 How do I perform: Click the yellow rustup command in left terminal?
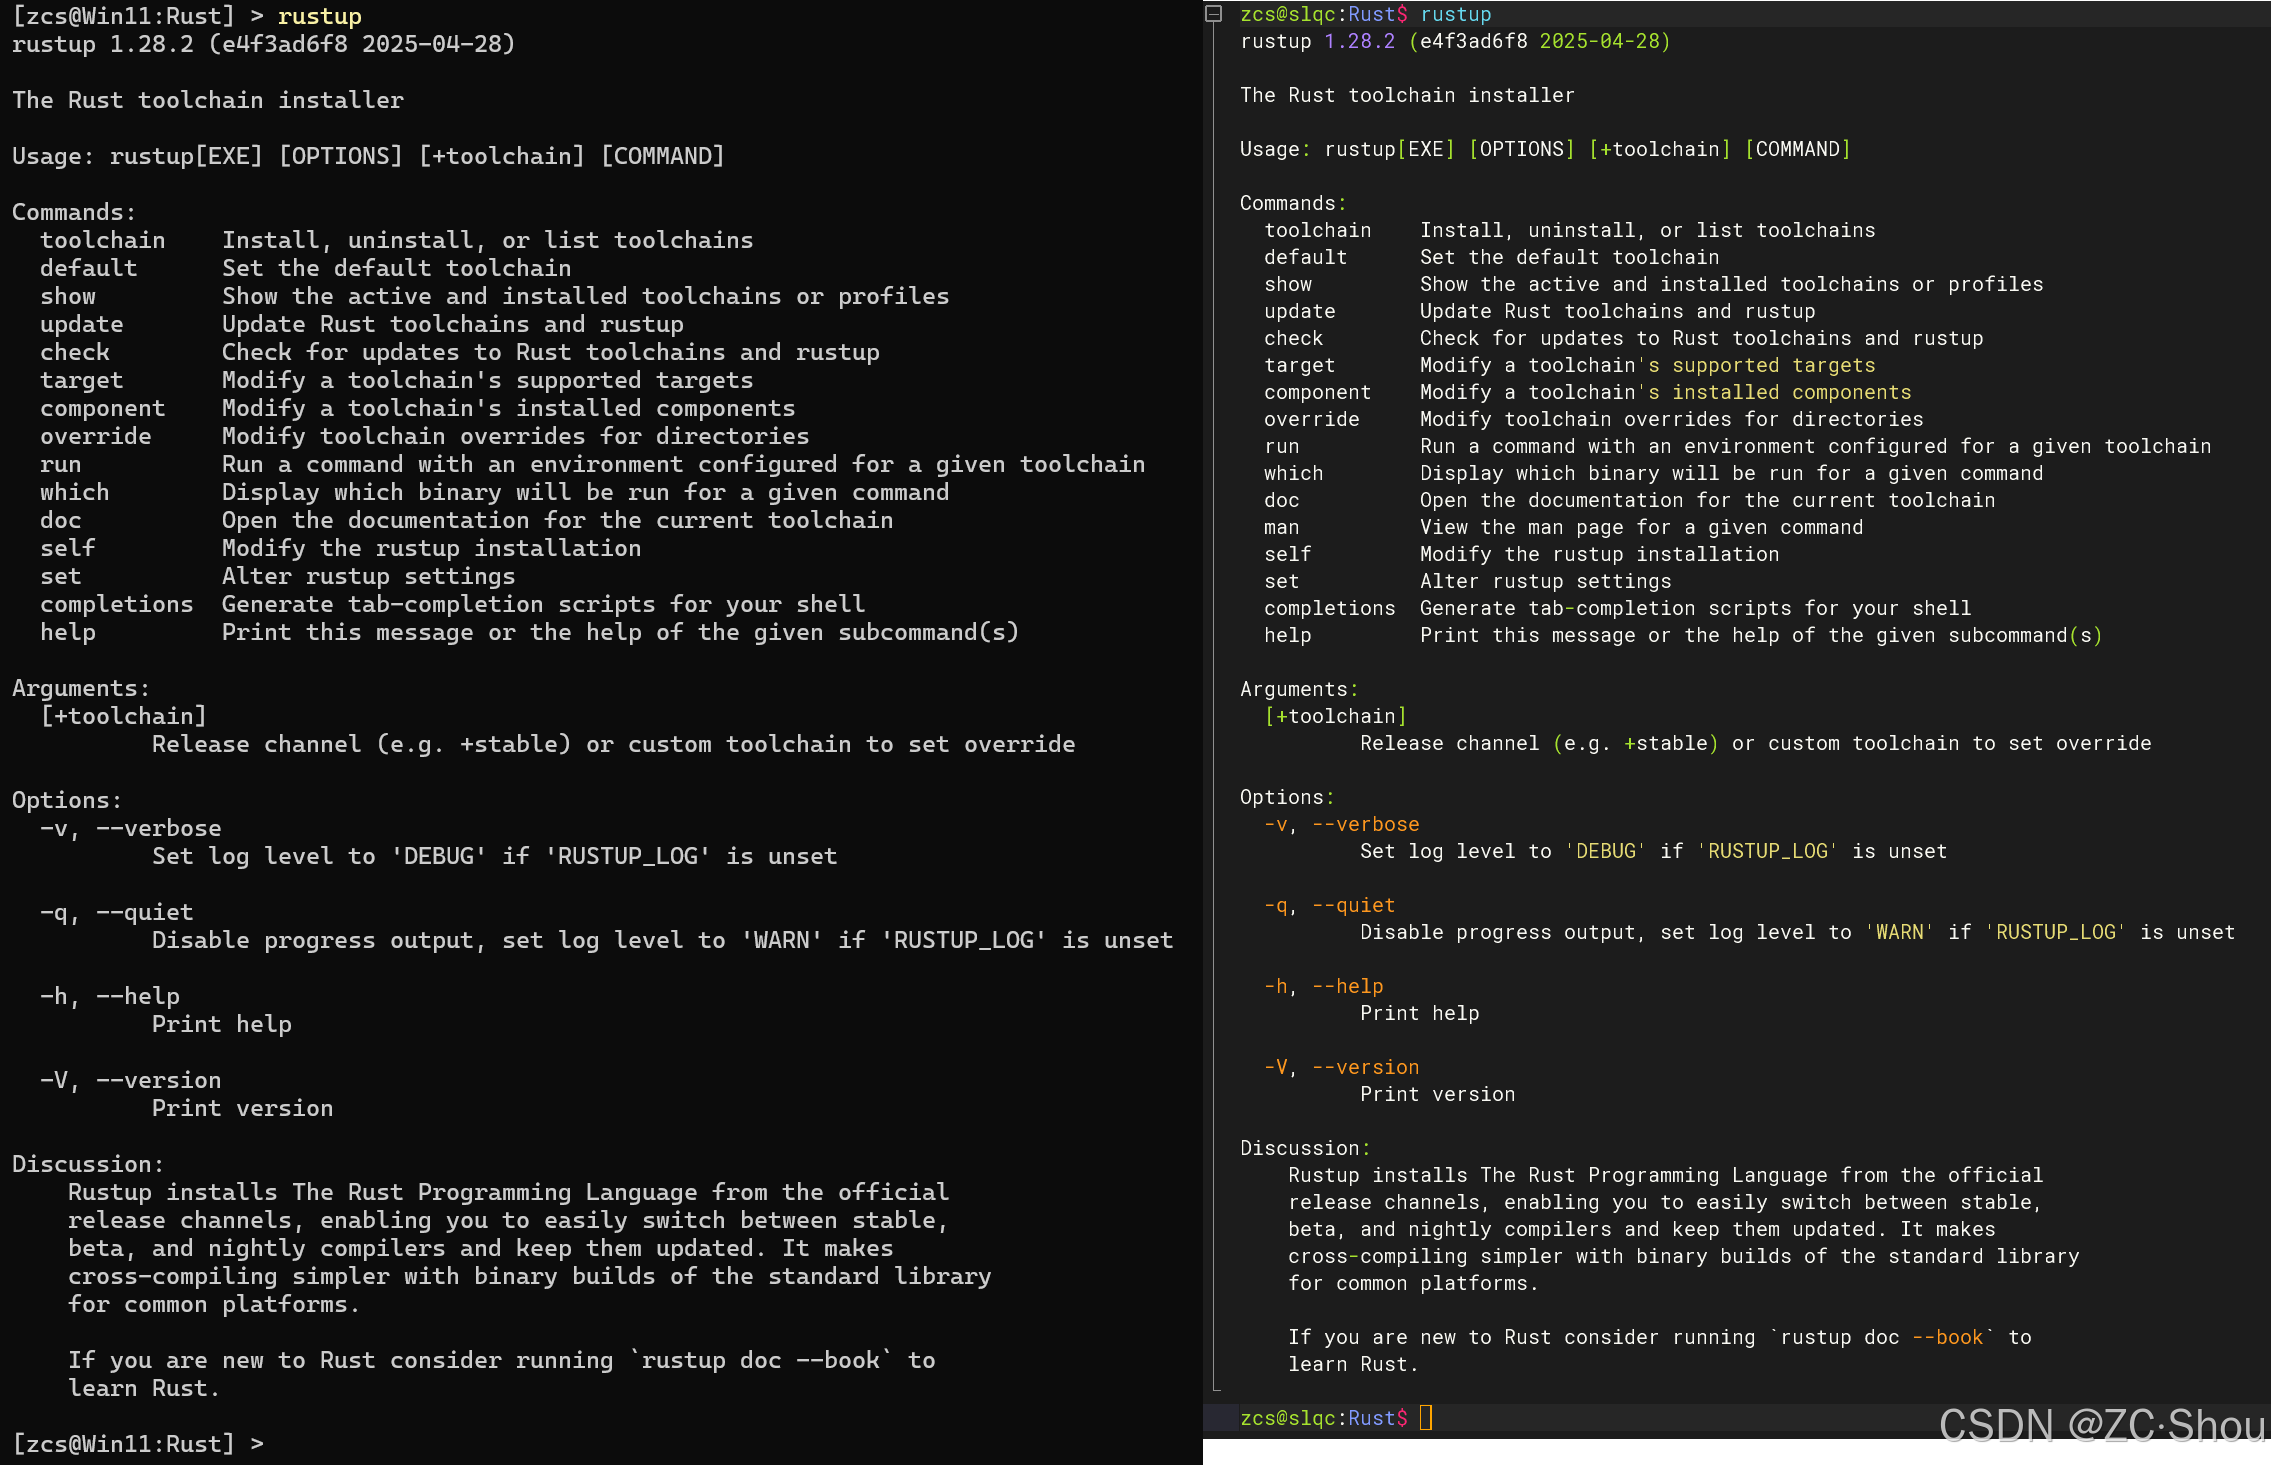pyautogui.click(x=320, y=16)
